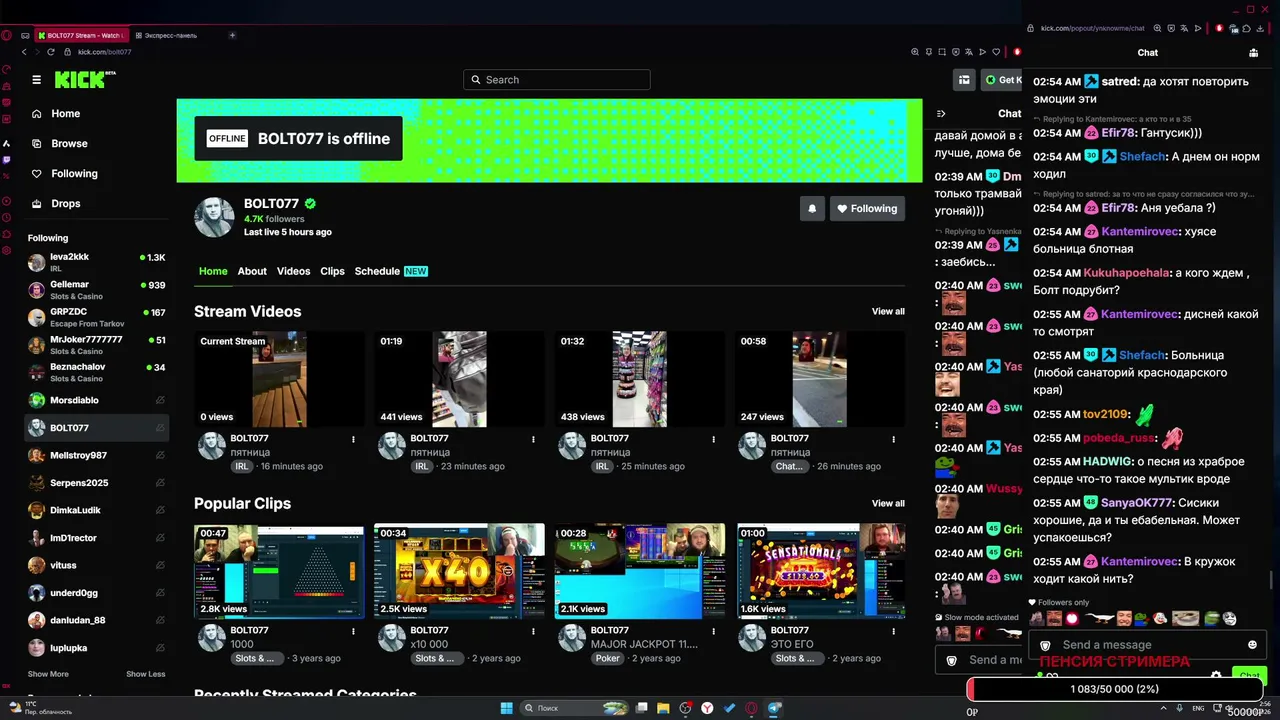The height and width of the screenshot is (720, 1280).
Task: Open options menu for the clip titled 1000
Action: point(353,631)
